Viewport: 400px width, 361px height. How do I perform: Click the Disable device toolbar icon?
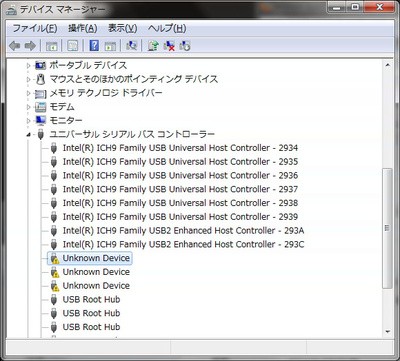click(185, 46)
